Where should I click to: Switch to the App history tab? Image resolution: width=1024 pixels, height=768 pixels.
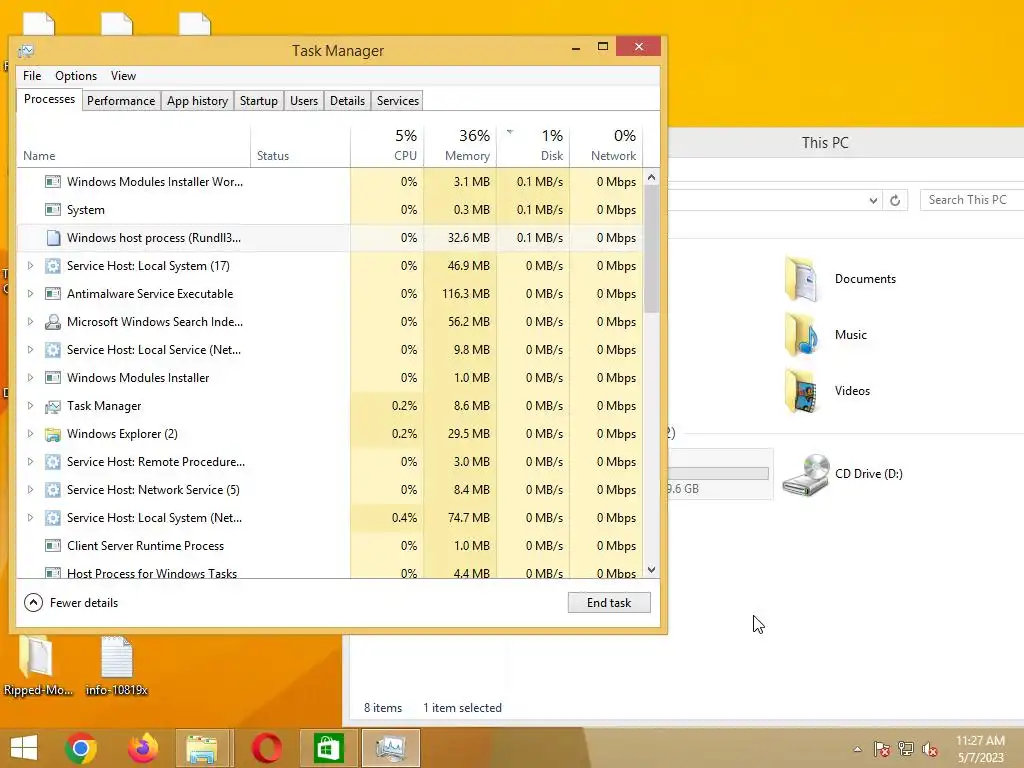tap(197, 101)
